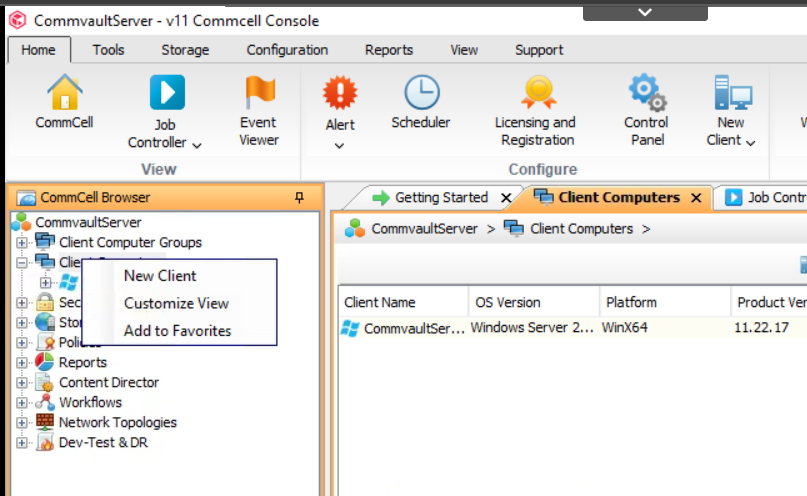Open the New Client ribbon dropdown arrow
Viewport: 807px width, 496px height.
point(751,143)
